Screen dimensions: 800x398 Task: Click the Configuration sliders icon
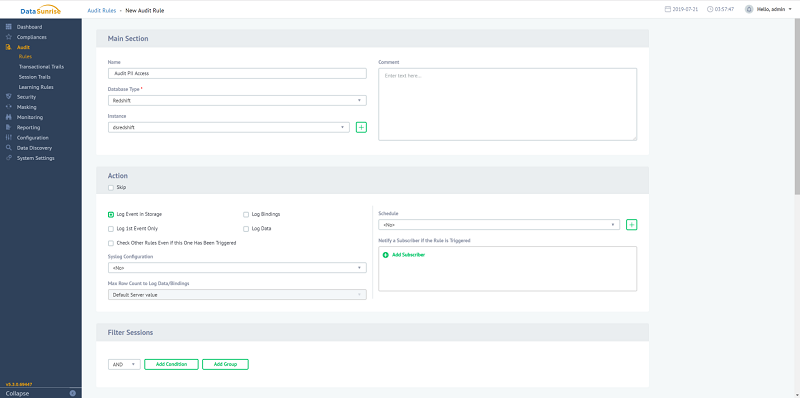pos(8,137)
